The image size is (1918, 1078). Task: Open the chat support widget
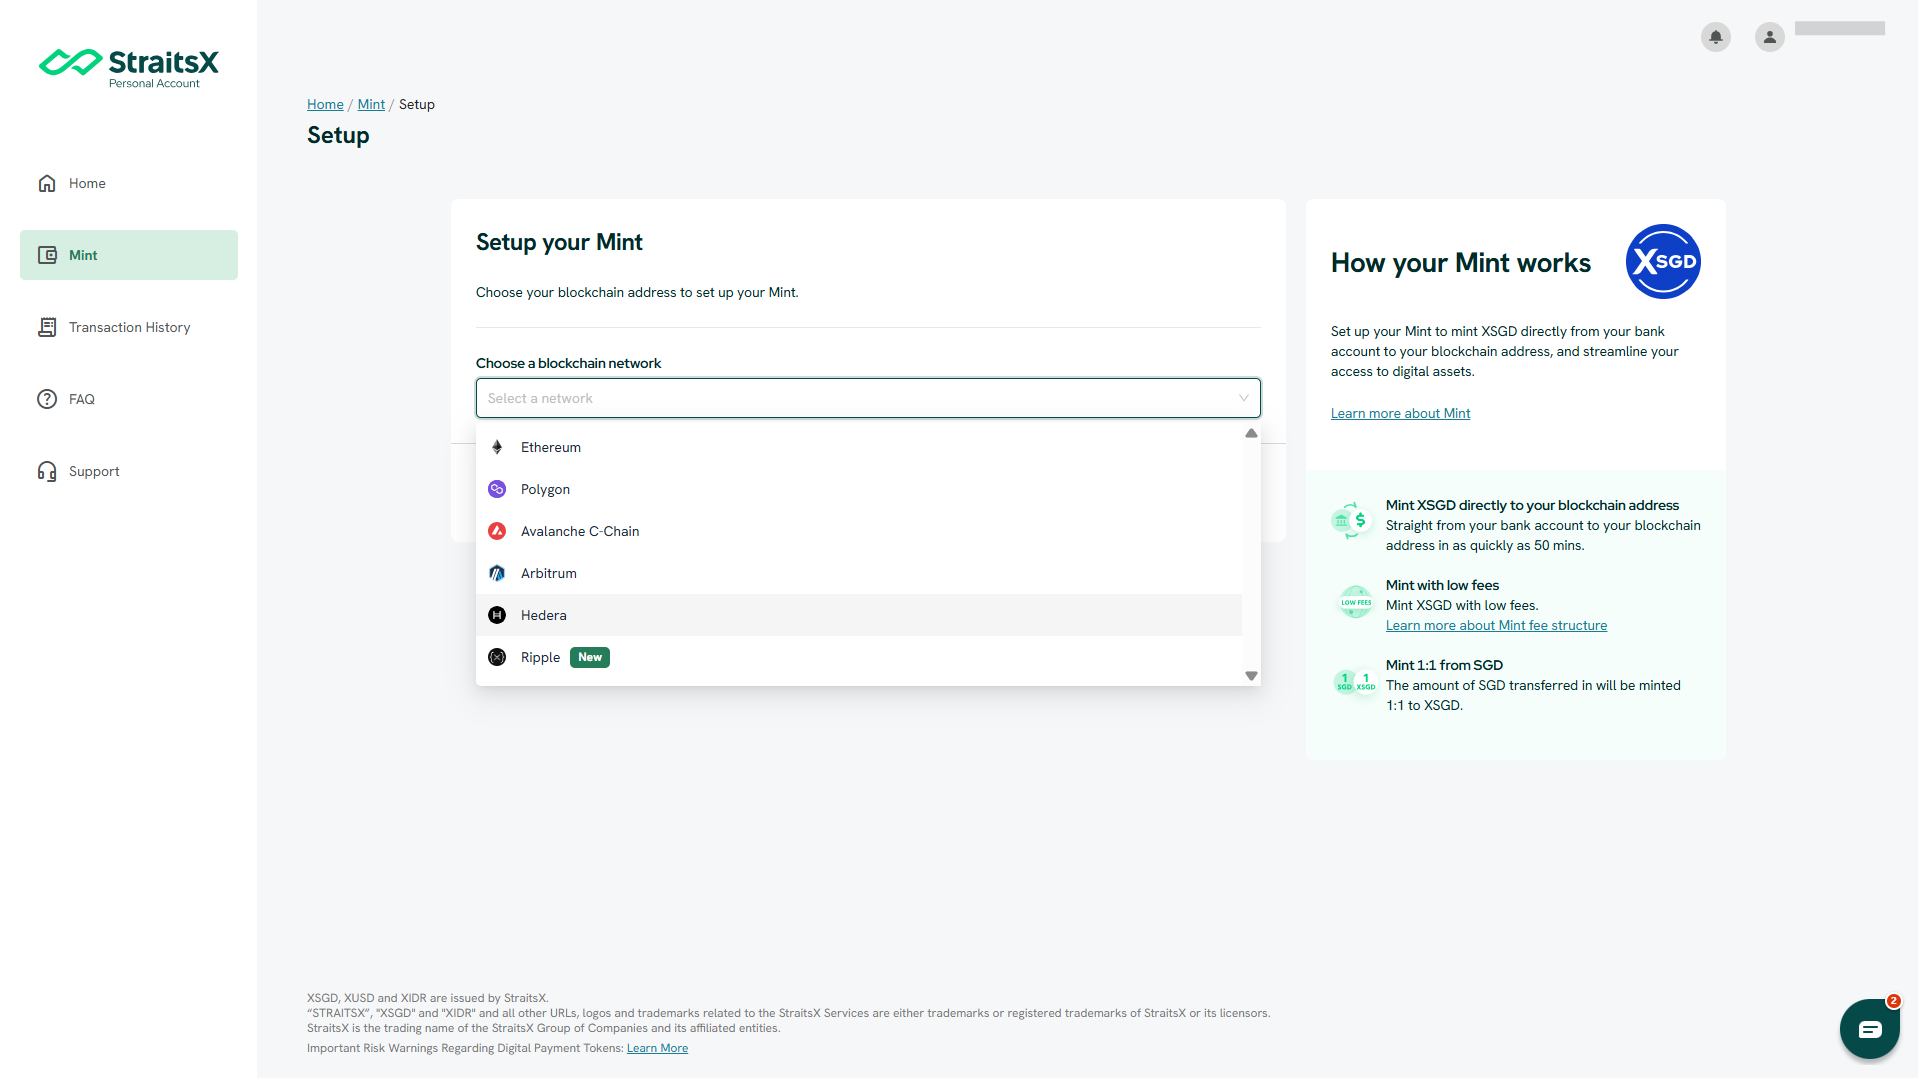click(x=1869, y=1028)
